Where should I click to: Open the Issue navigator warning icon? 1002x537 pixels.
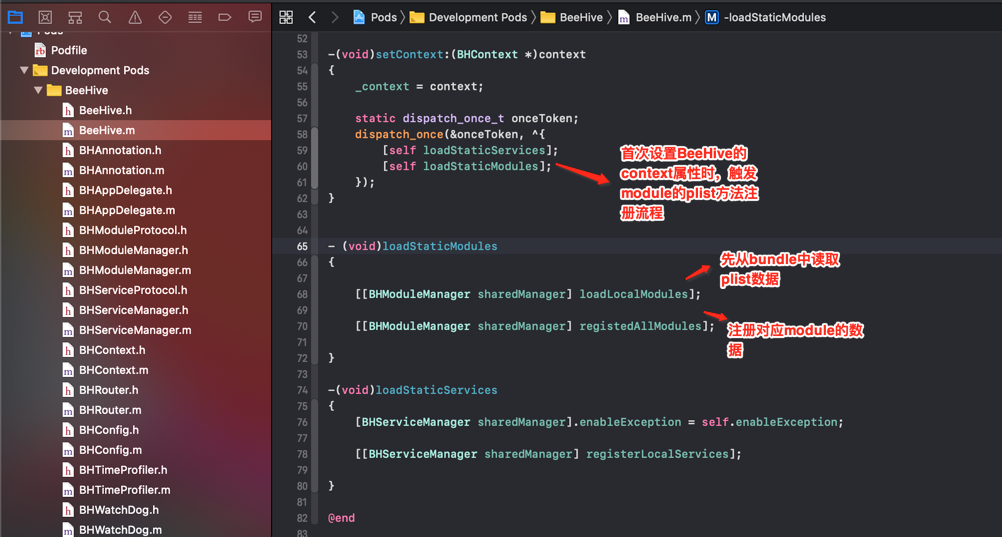click(x=135, y=17)
